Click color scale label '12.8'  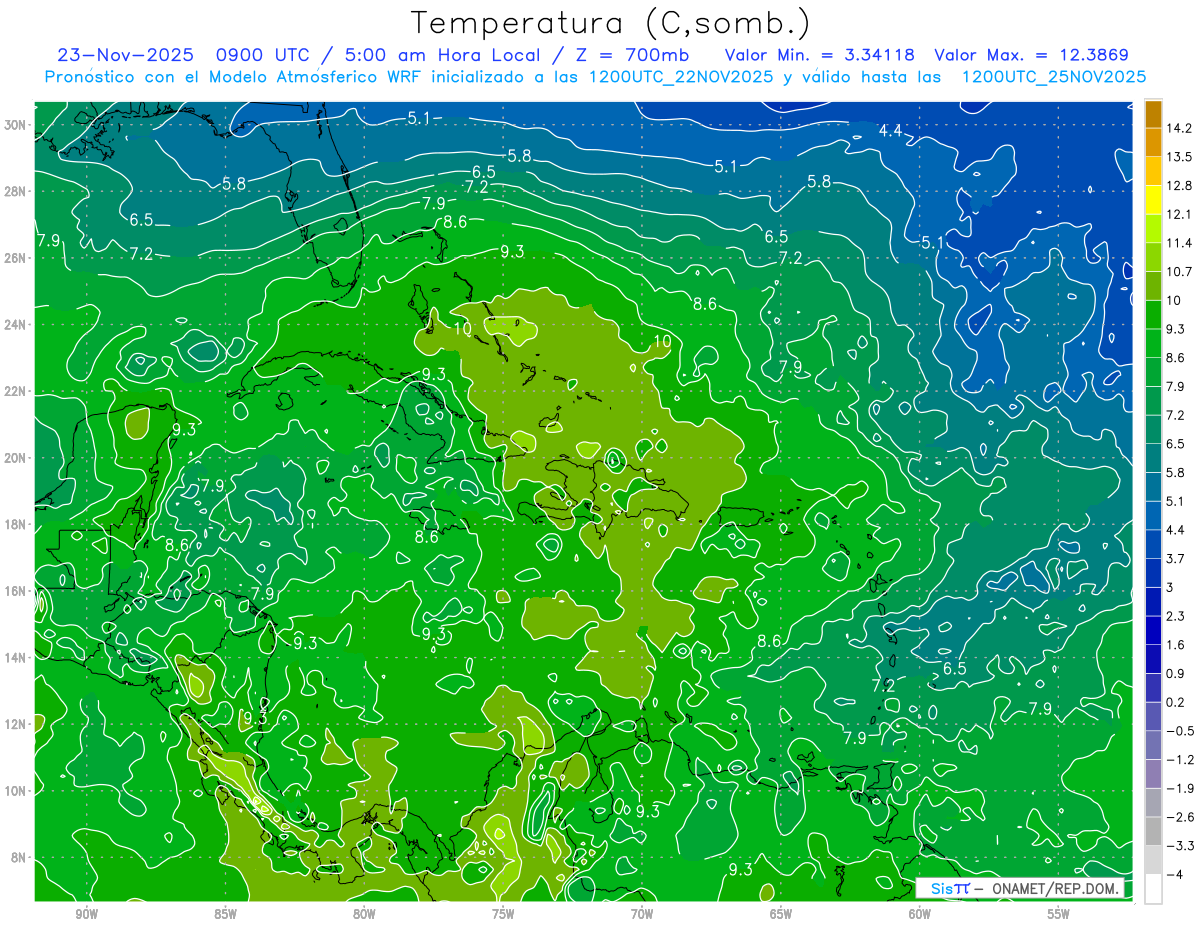1179,186
